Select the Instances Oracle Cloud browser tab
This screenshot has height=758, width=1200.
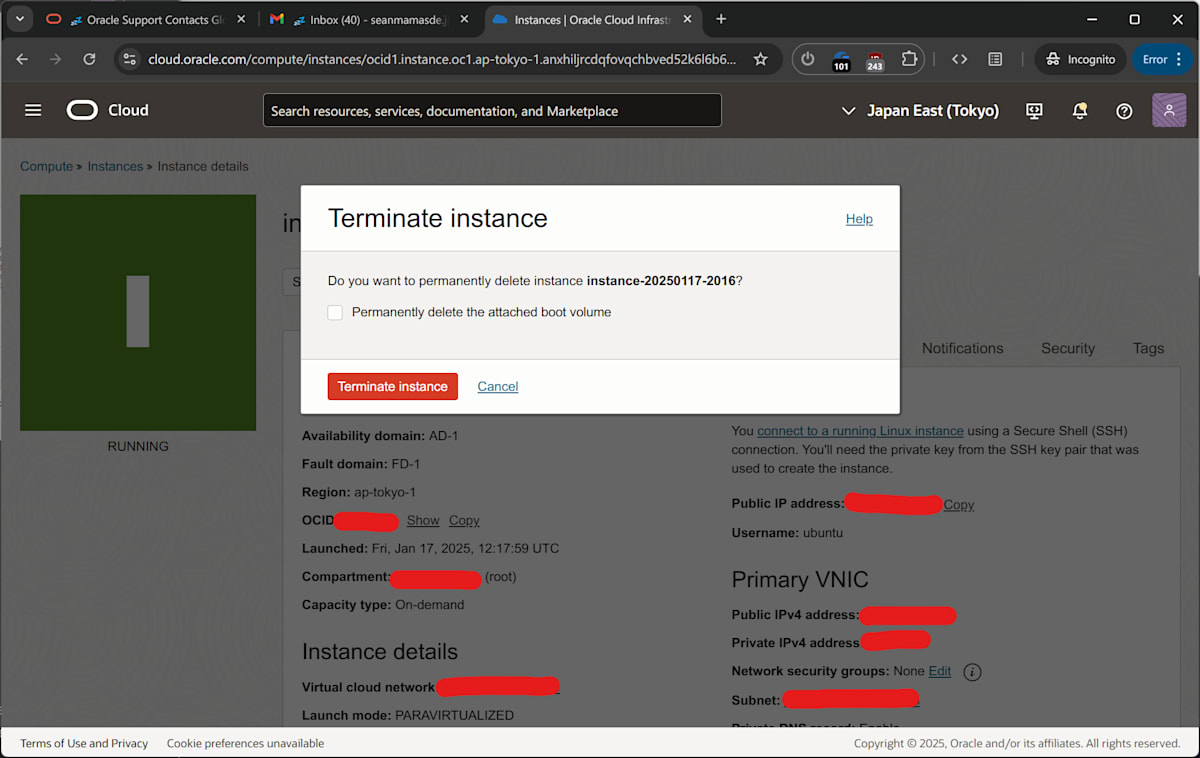pyautogui.click(x=592, y=19)
